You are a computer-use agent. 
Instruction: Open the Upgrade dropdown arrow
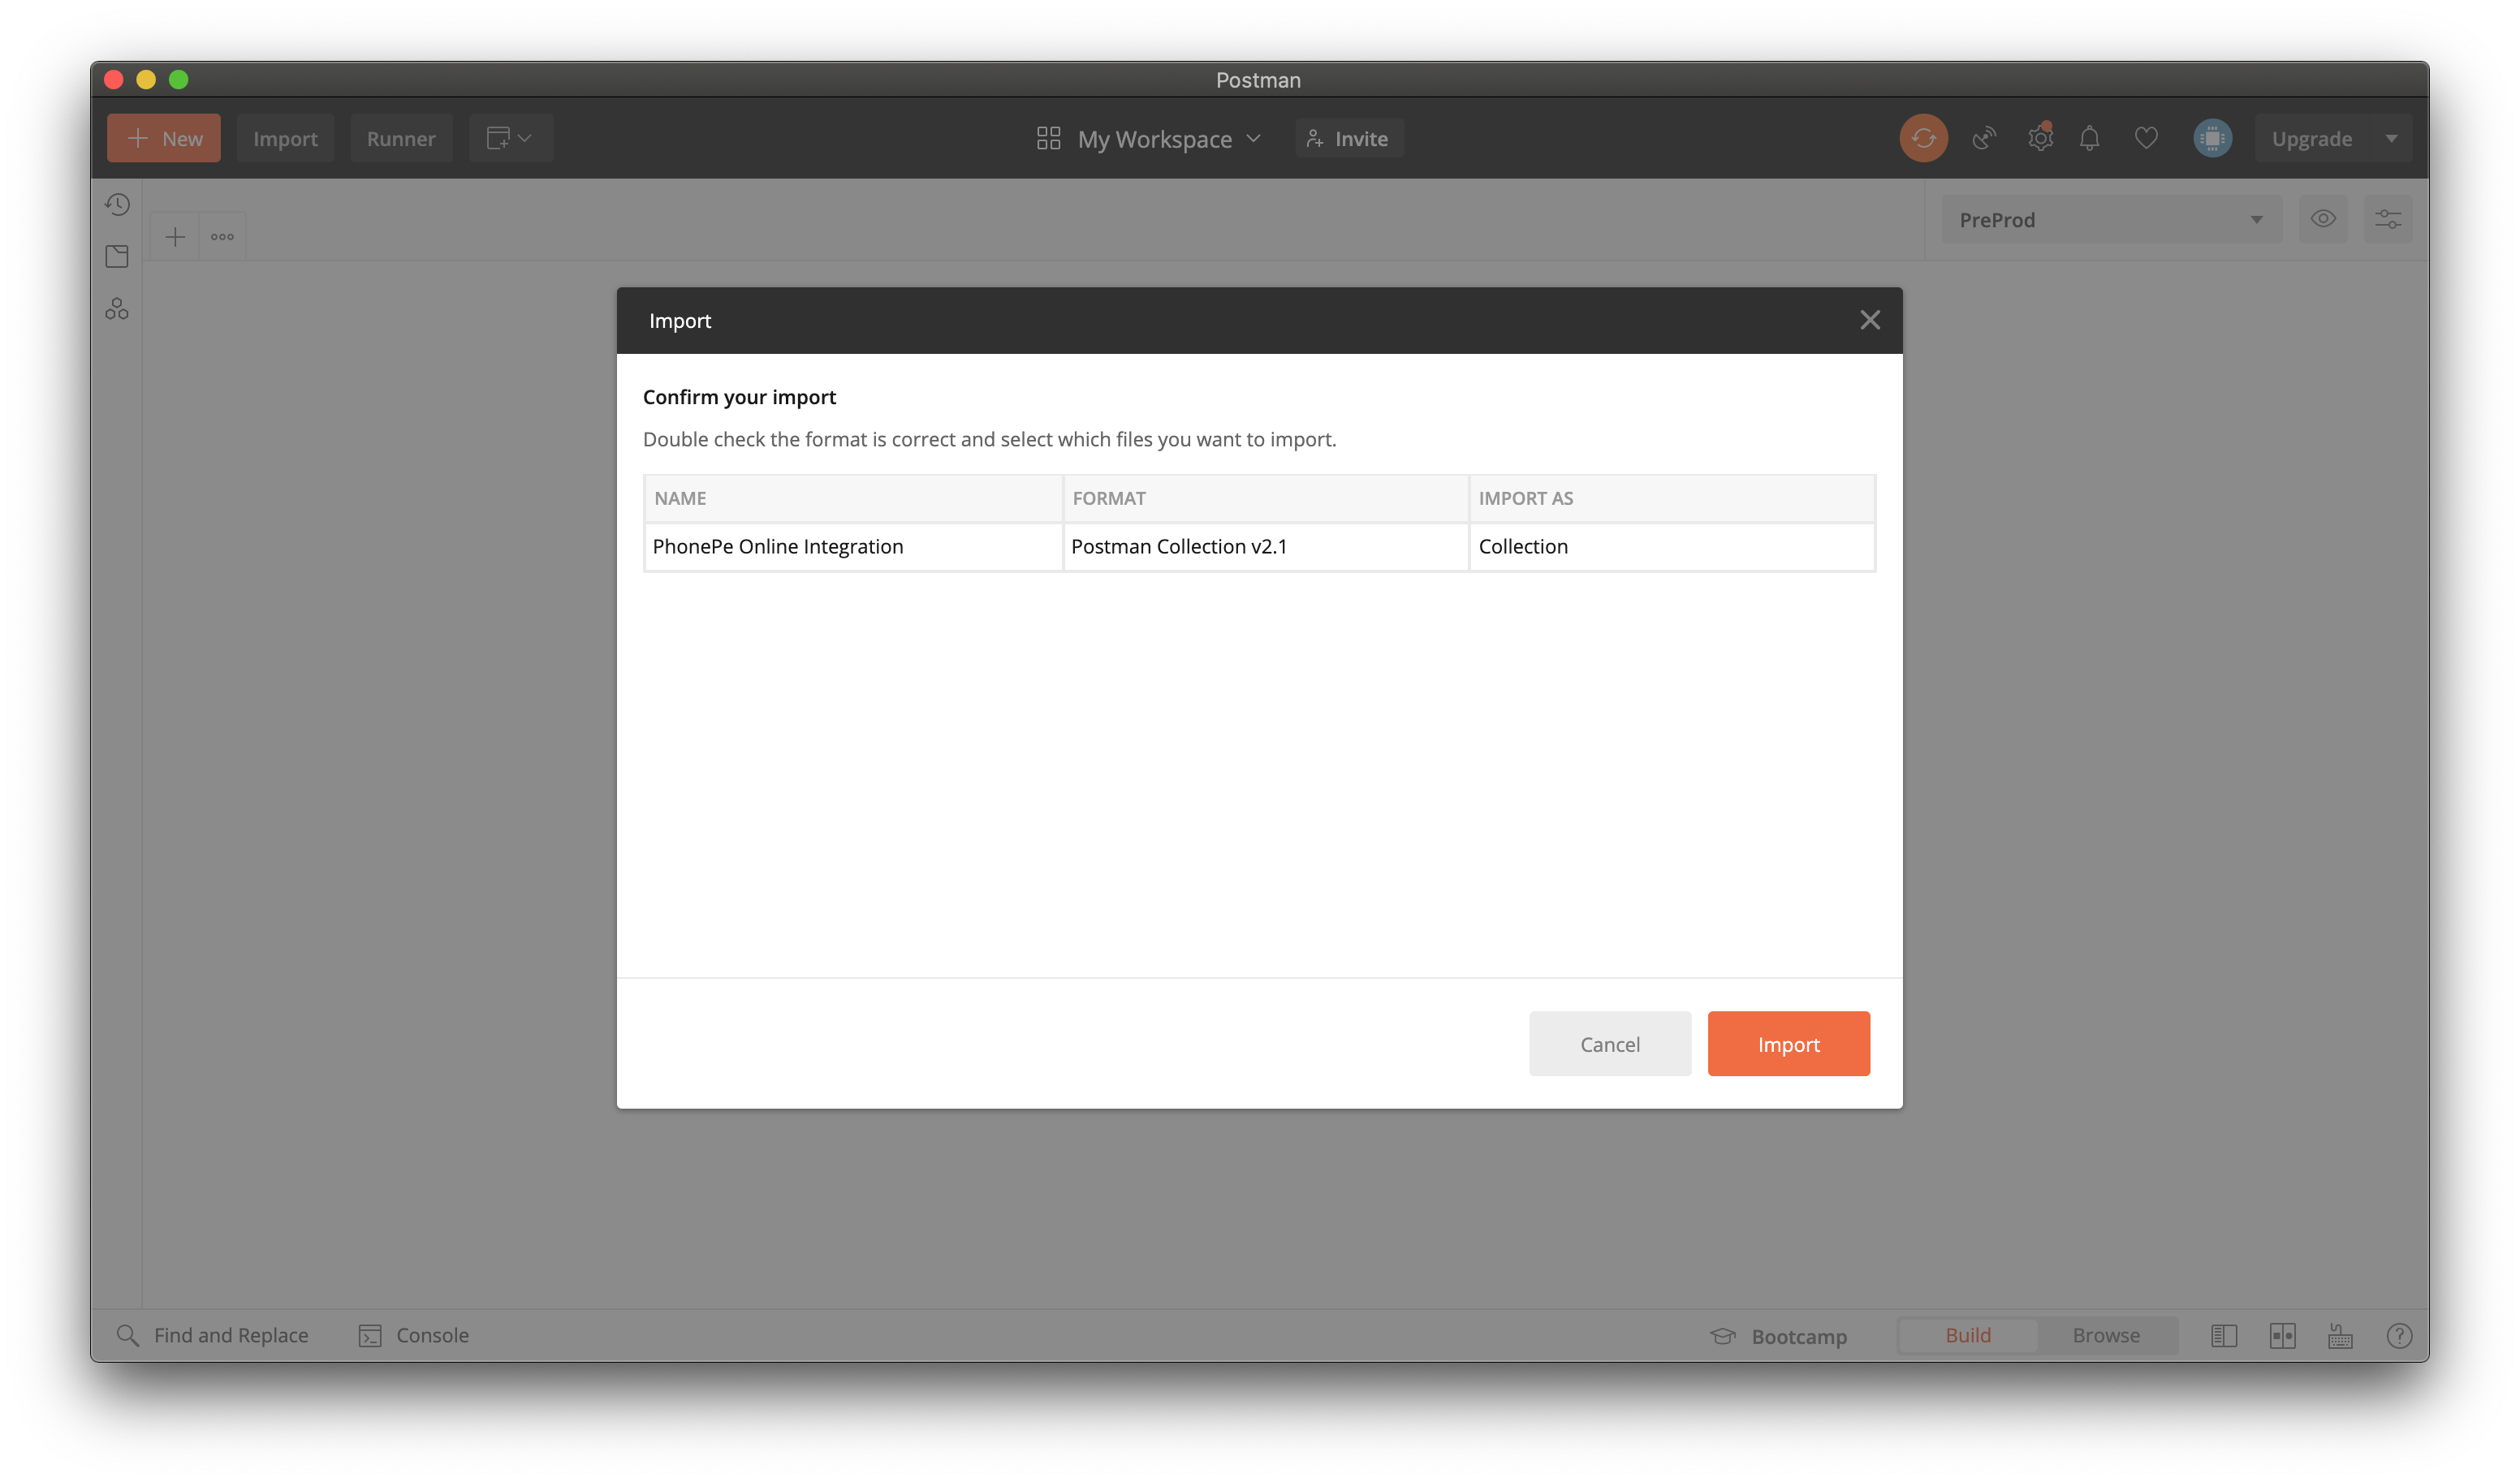(x=2391, y=138)
